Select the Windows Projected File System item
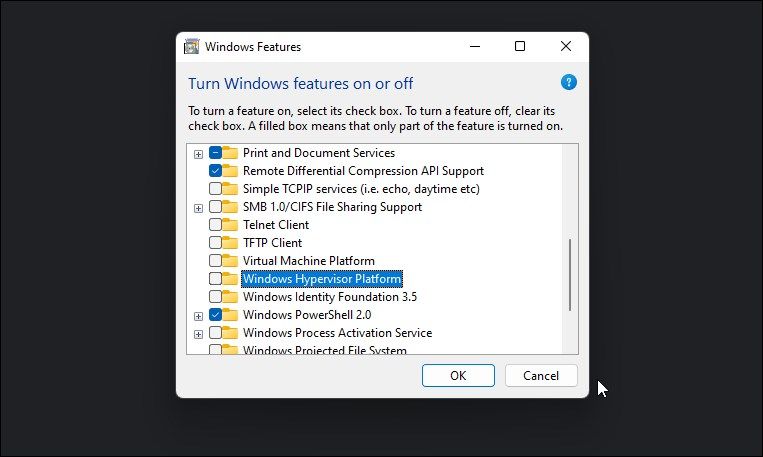Viewport: 763px width, 457px height. [x=324, y=350]
